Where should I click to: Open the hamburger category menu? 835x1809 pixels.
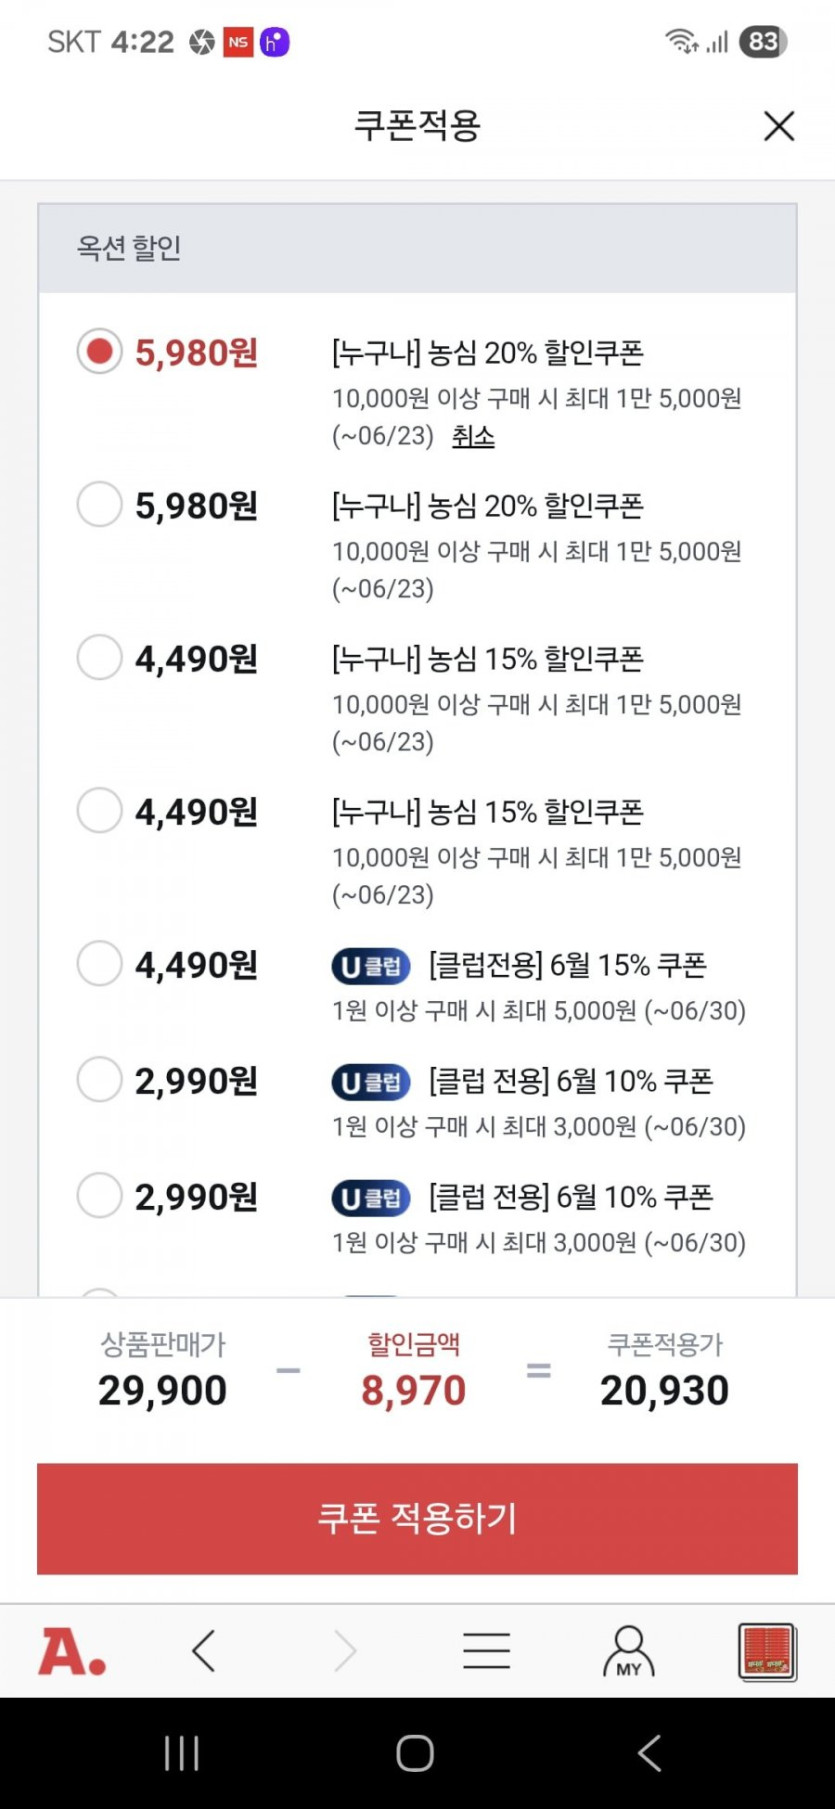coord(487,1651)
